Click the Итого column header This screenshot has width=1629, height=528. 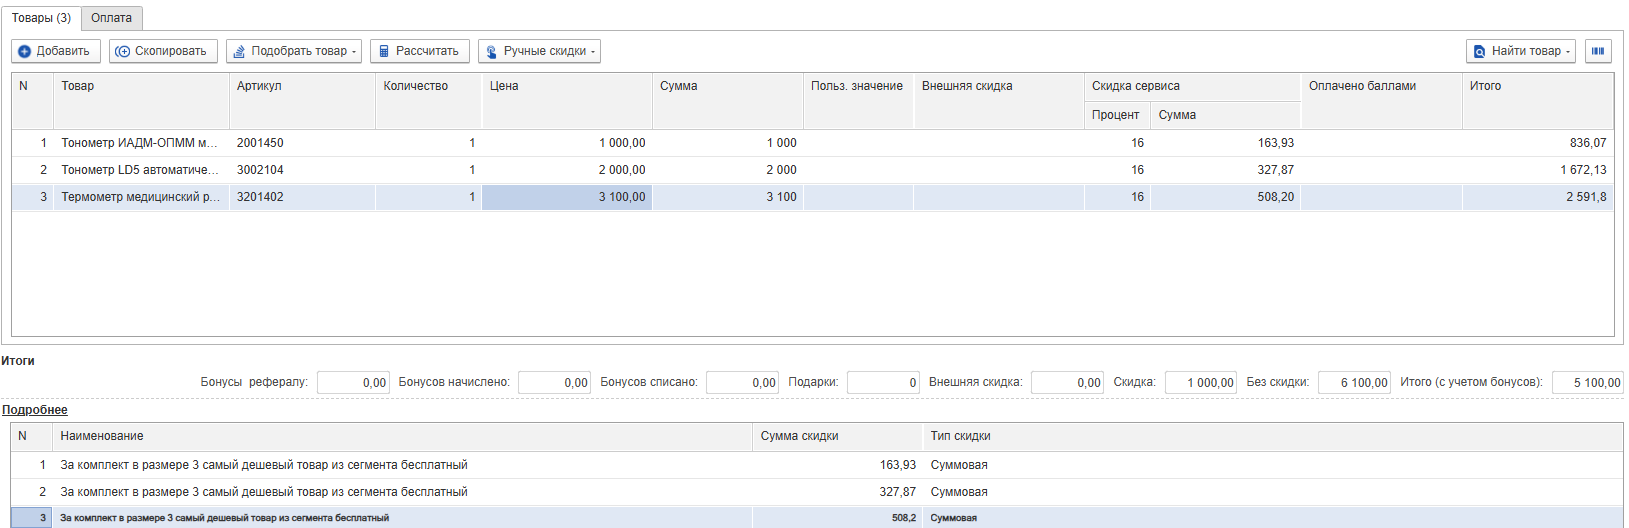(1538, 101)
